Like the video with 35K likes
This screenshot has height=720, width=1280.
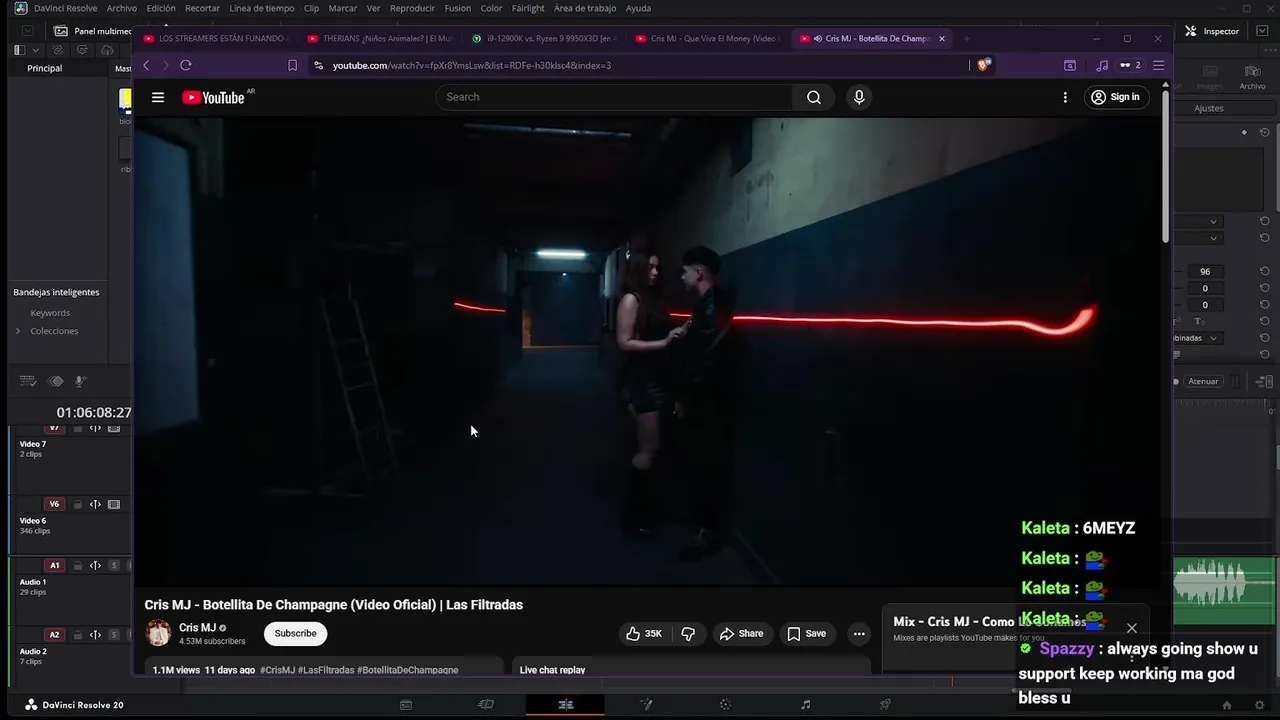pyautogui.click(x=644, y=633)
